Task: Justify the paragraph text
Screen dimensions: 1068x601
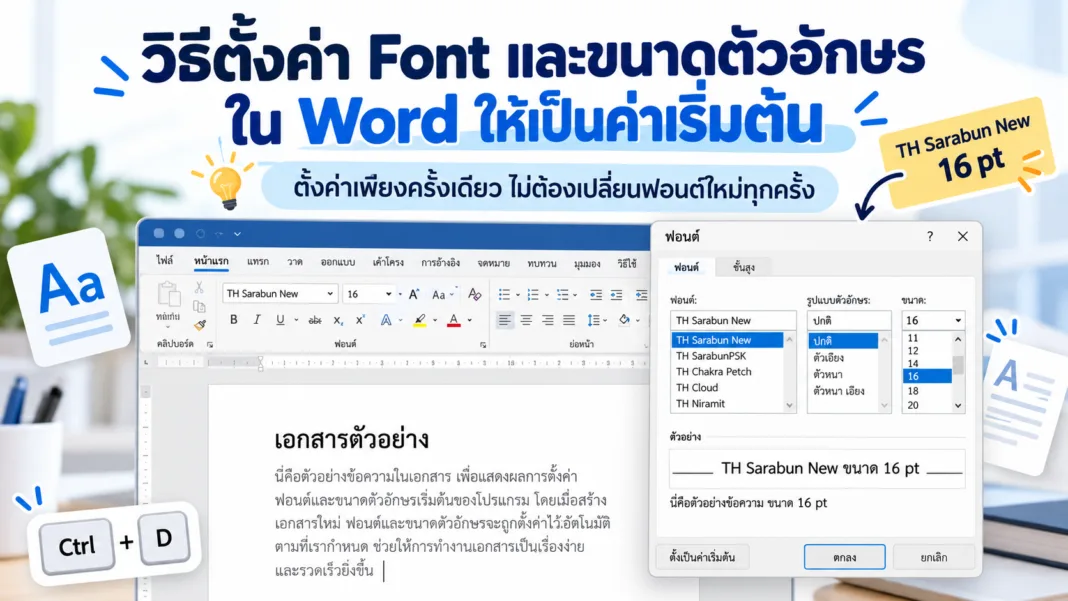Action: [x=569, y=320]
